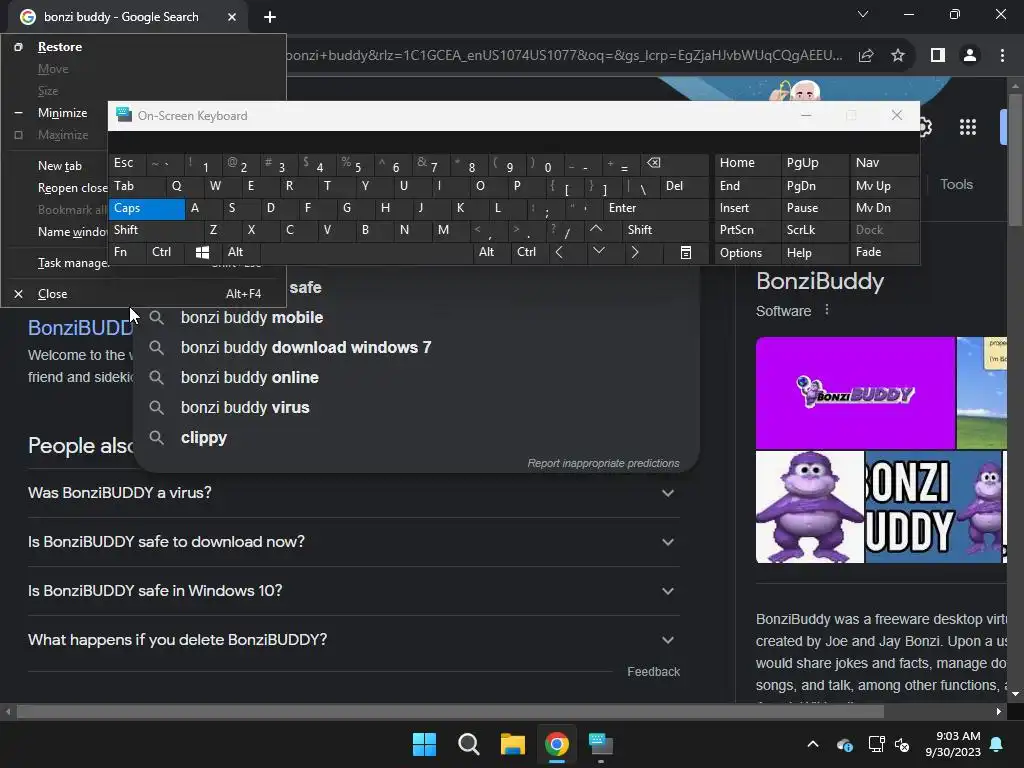The width and height of the screenshot is (1024, 768).
Task: Click the space bar on keyboard
Action: coord(367,252)
